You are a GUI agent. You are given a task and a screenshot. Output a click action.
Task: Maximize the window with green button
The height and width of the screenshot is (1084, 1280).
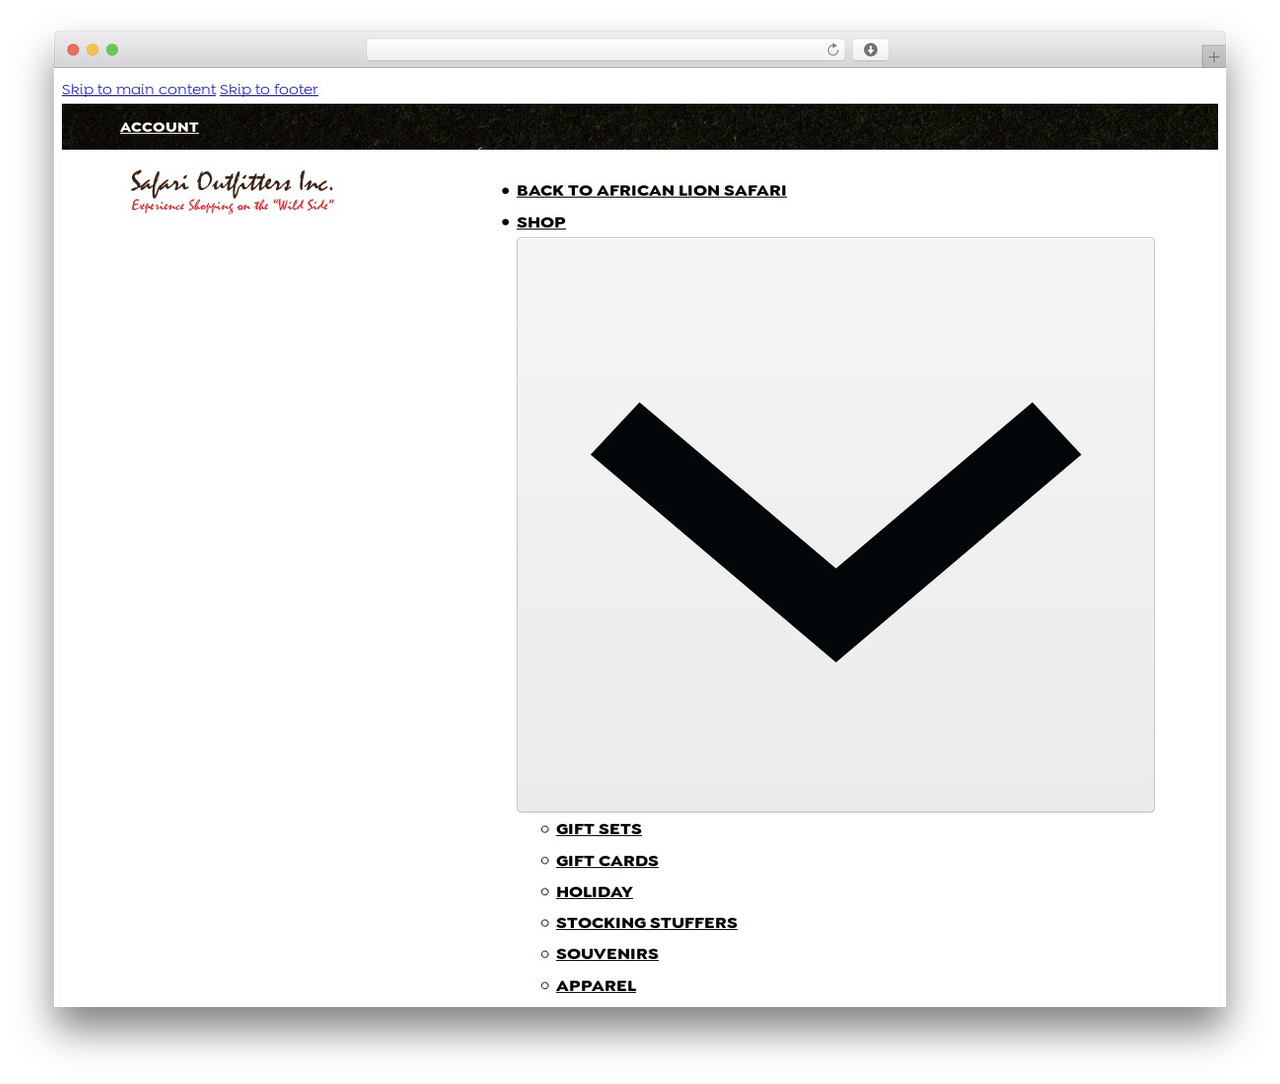click(112, 50)
